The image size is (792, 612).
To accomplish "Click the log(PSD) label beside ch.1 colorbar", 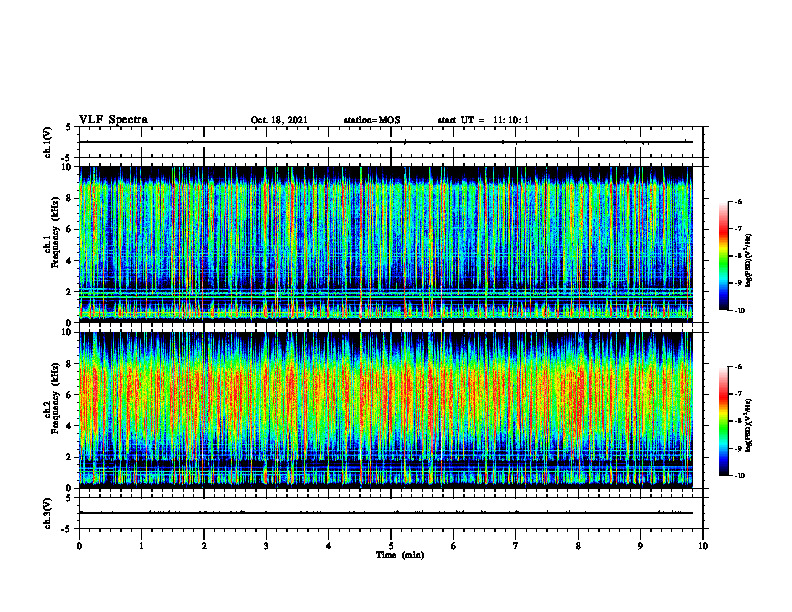I will coord(749,261).
